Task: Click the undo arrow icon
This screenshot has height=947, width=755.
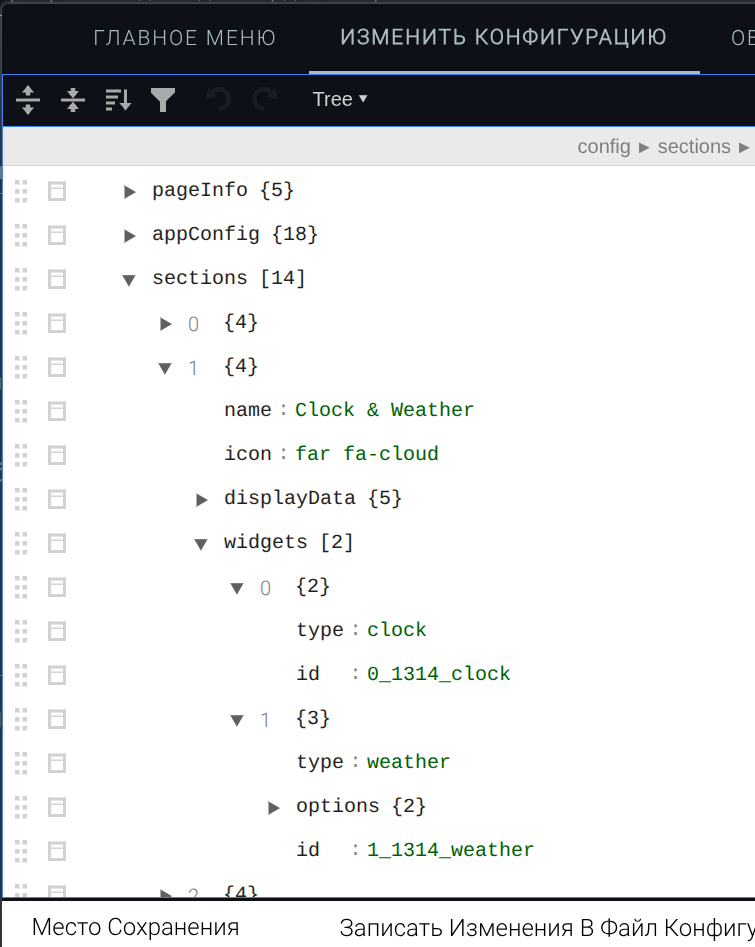Action: pos(218,100)
